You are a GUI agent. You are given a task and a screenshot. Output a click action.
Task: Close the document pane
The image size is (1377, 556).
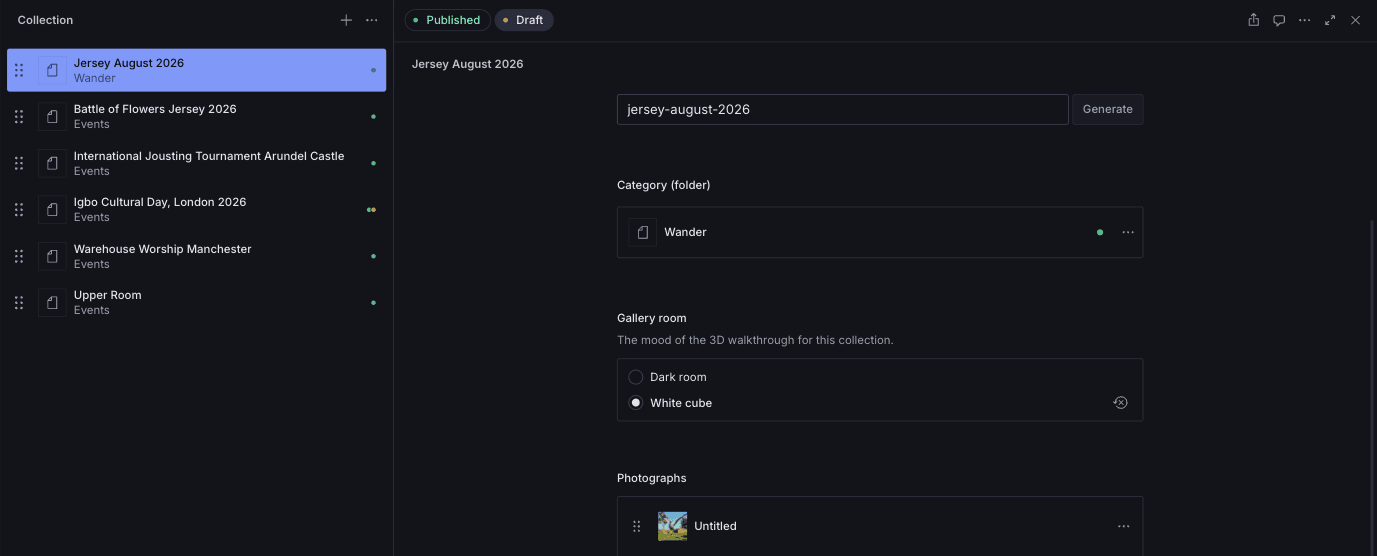(1356, 20)
